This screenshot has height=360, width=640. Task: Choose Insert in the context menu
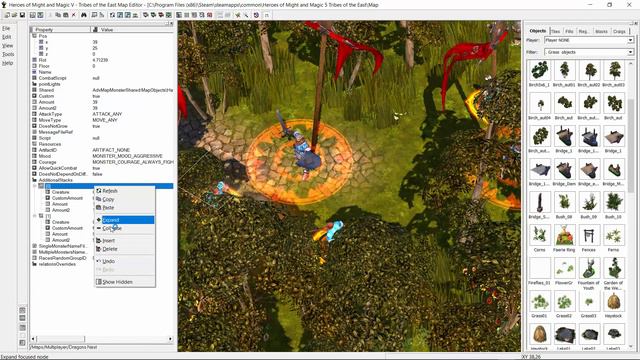[x=125, y=240]
